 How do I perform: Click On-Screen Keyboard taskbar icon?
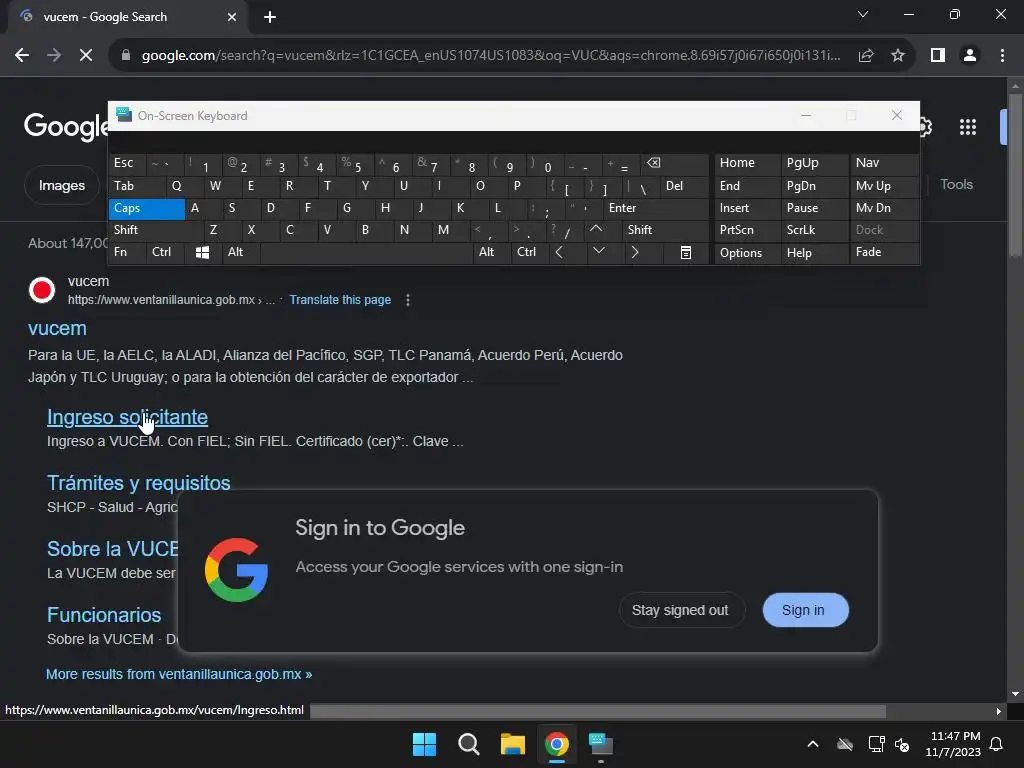tap(601, 744)
